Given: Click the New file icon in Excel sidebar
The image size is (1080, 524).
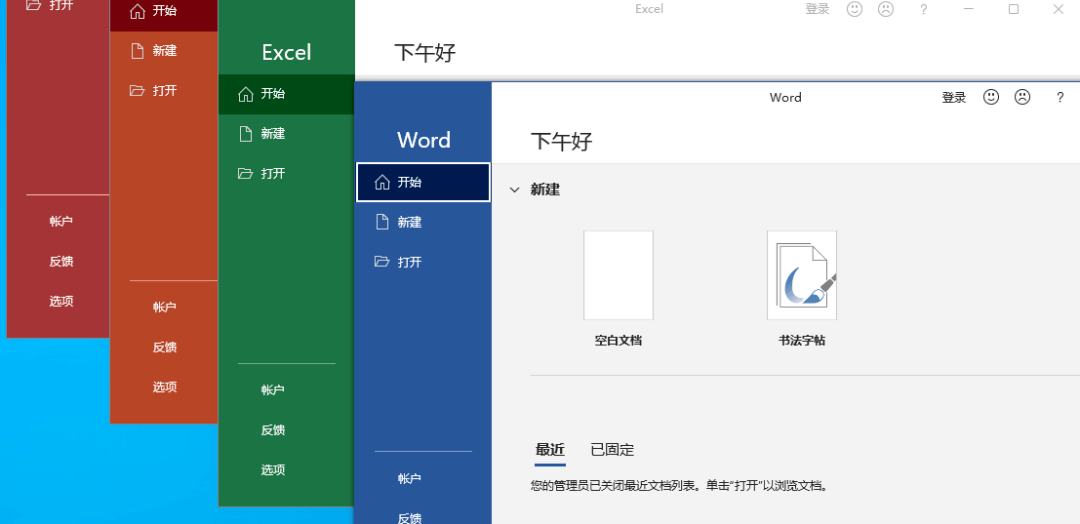Looking at the screenshot, I should [x=245, y=133].
